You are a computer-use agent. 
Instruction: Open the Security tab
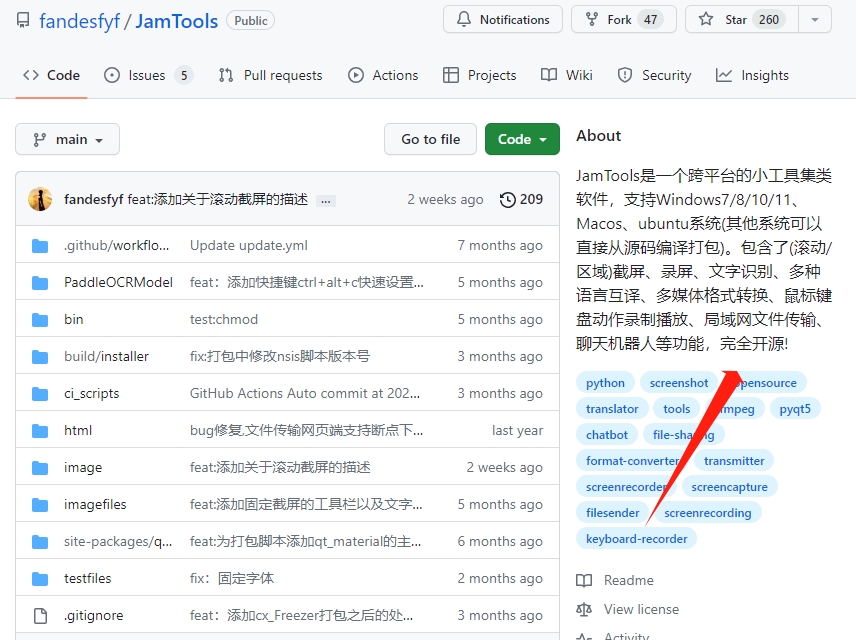click(x=654, y=75)
